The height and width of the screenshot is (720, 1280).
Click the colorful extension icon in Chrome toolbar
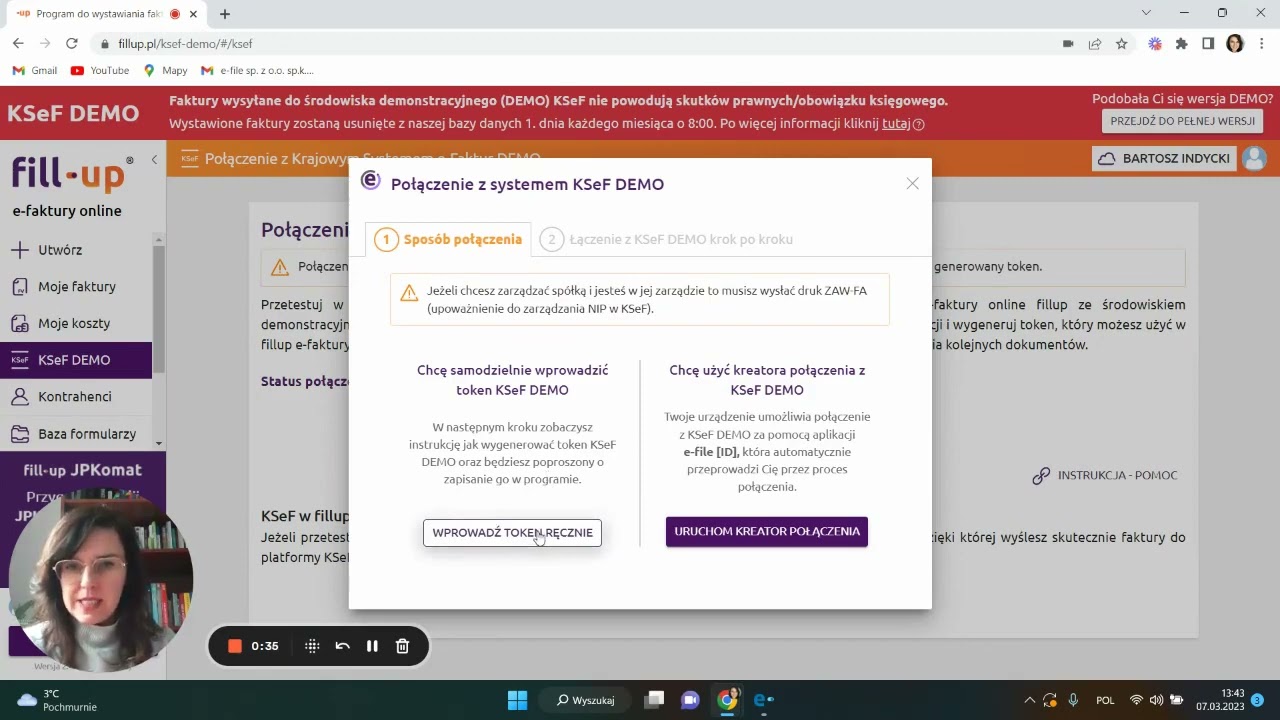click(1155, 44)
